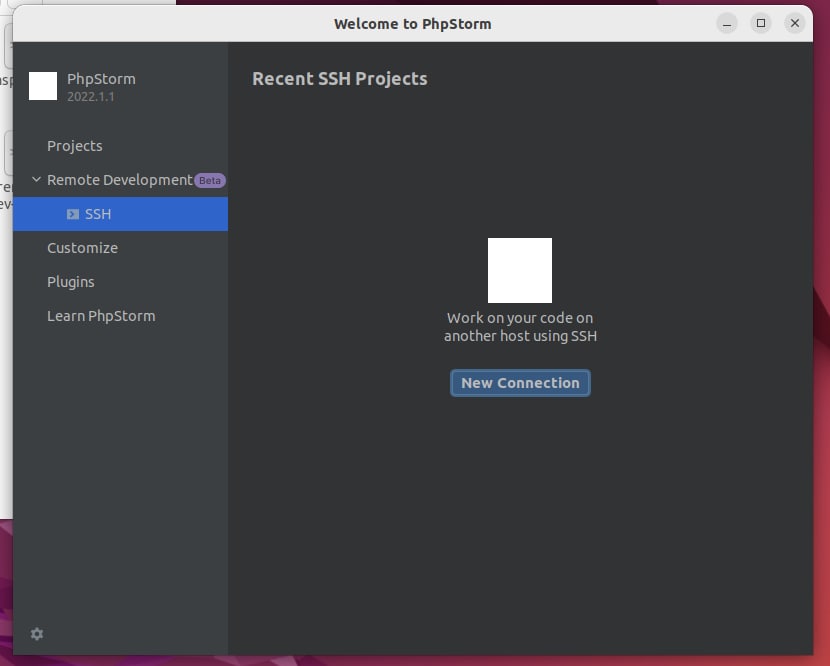Screen dimensions: 830x666
Task: Click the purple Beta badge
Action: (x=210, y=181)
